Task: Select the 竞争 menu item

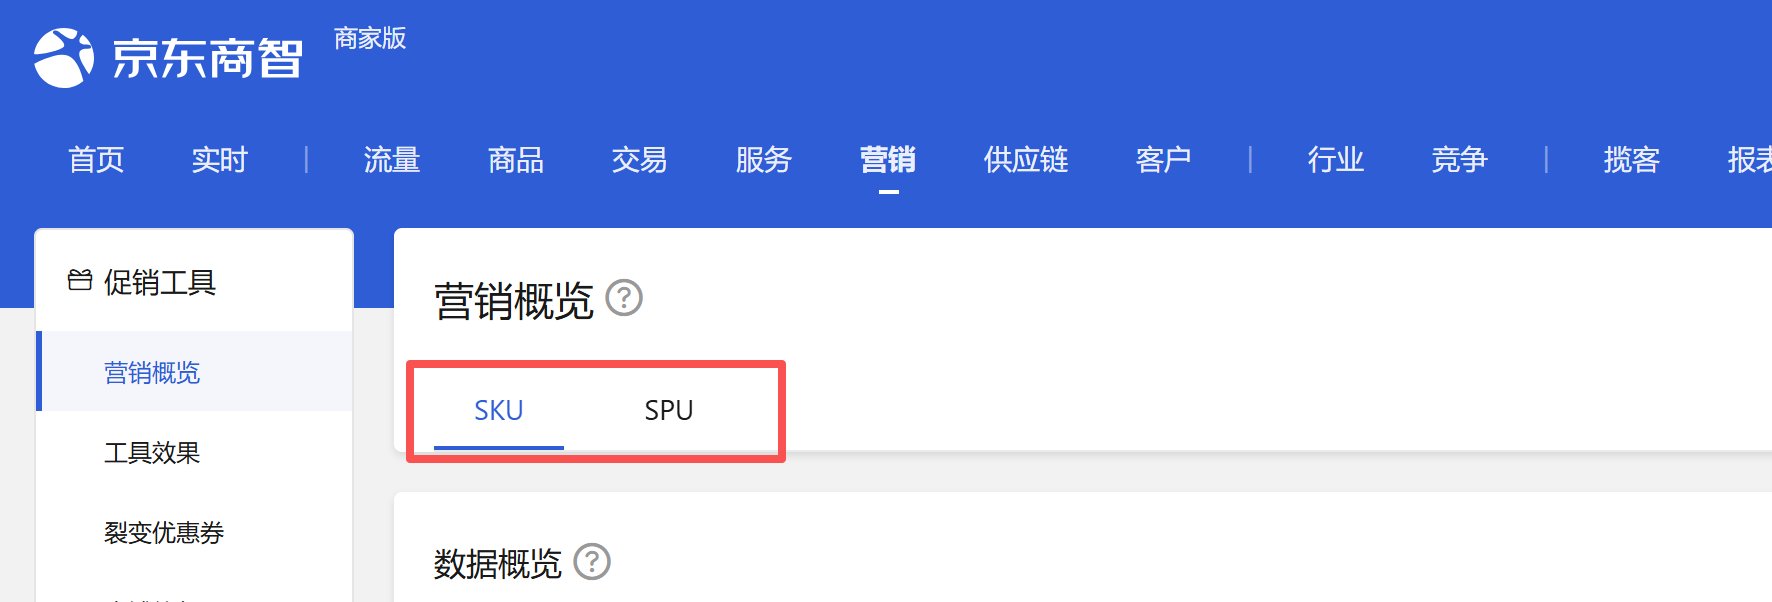Action: tap(1460, 160)
